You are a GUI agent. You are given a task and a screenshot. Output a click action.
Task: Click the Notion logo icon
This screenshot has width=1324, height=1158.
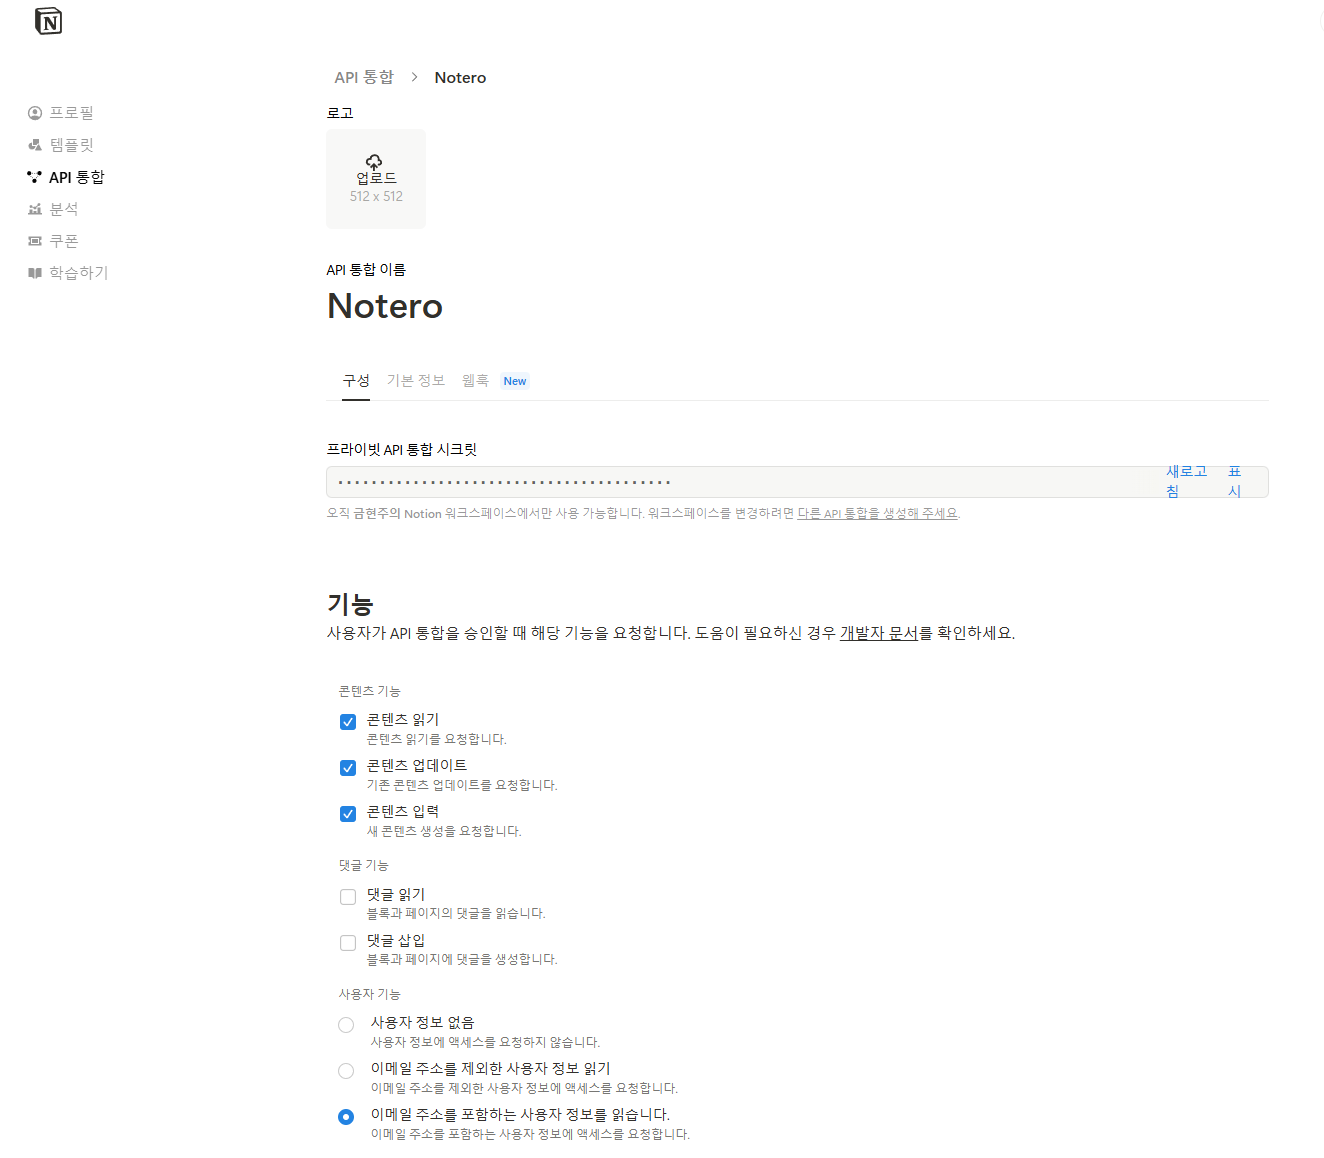pos(48,21)
